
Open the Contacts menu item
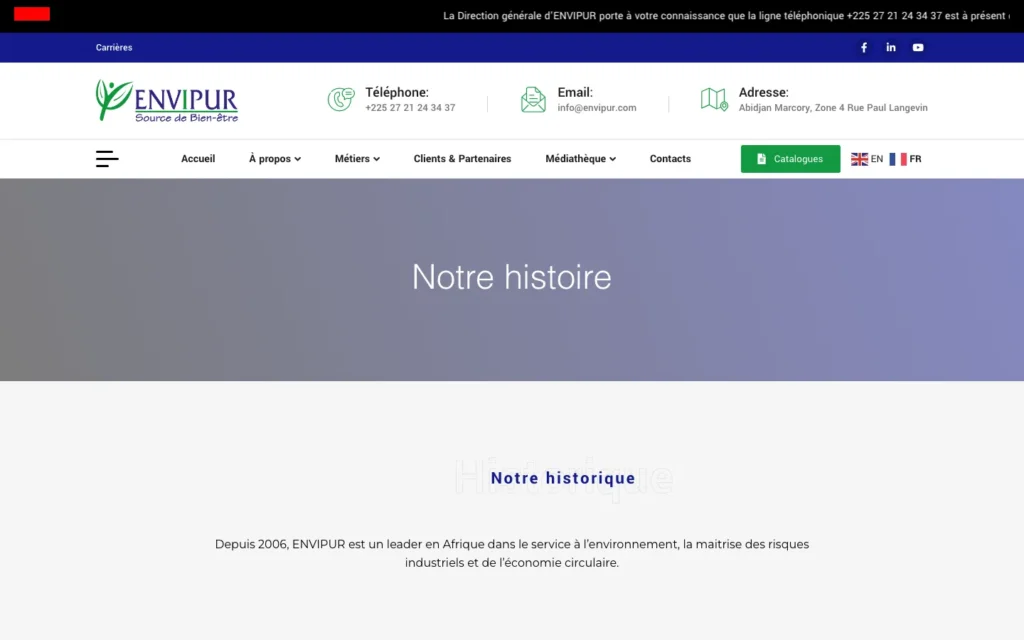(x=670, y=159)
